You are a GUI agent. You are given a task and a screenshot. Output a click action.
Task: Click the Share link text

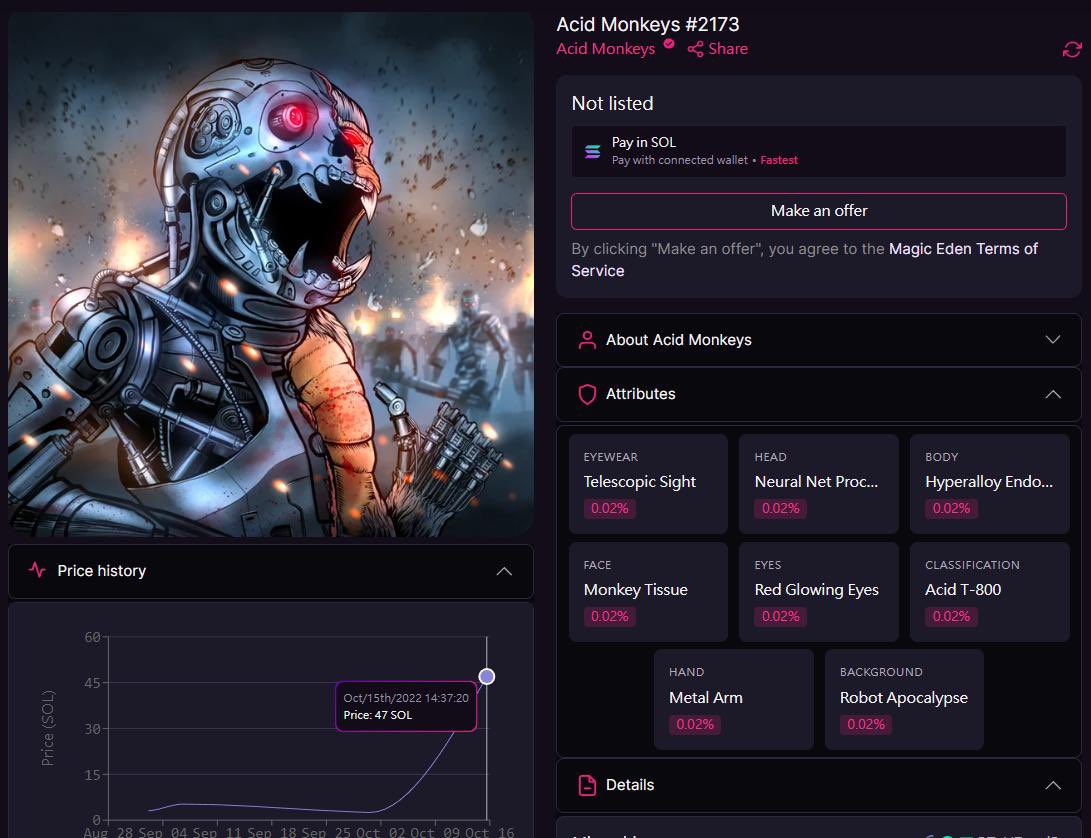coord(728,49)
